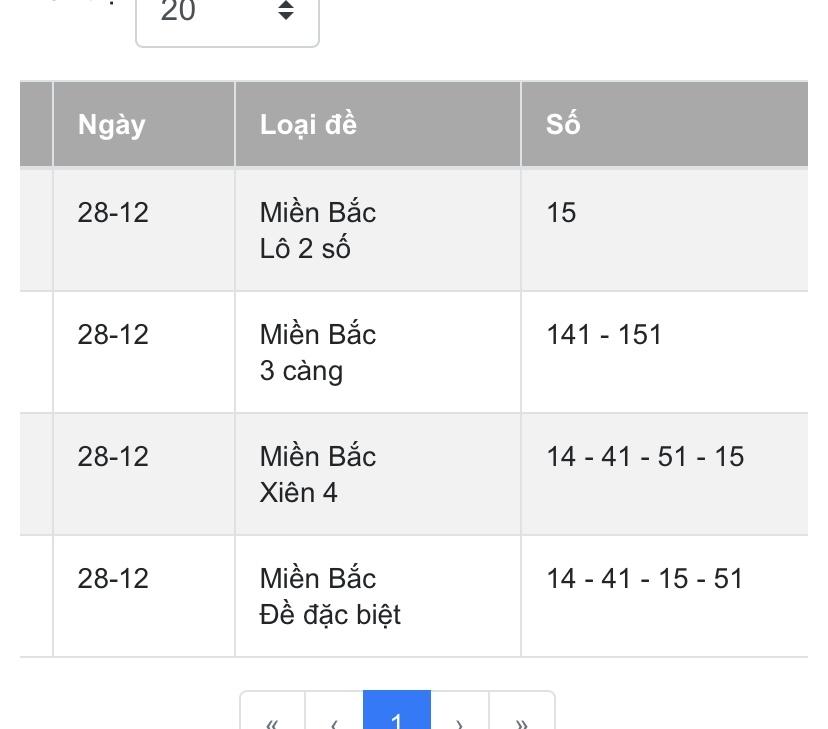
Task: Select the Miền Bắc Đề đặc biệt cell
Action: (330, 596)
